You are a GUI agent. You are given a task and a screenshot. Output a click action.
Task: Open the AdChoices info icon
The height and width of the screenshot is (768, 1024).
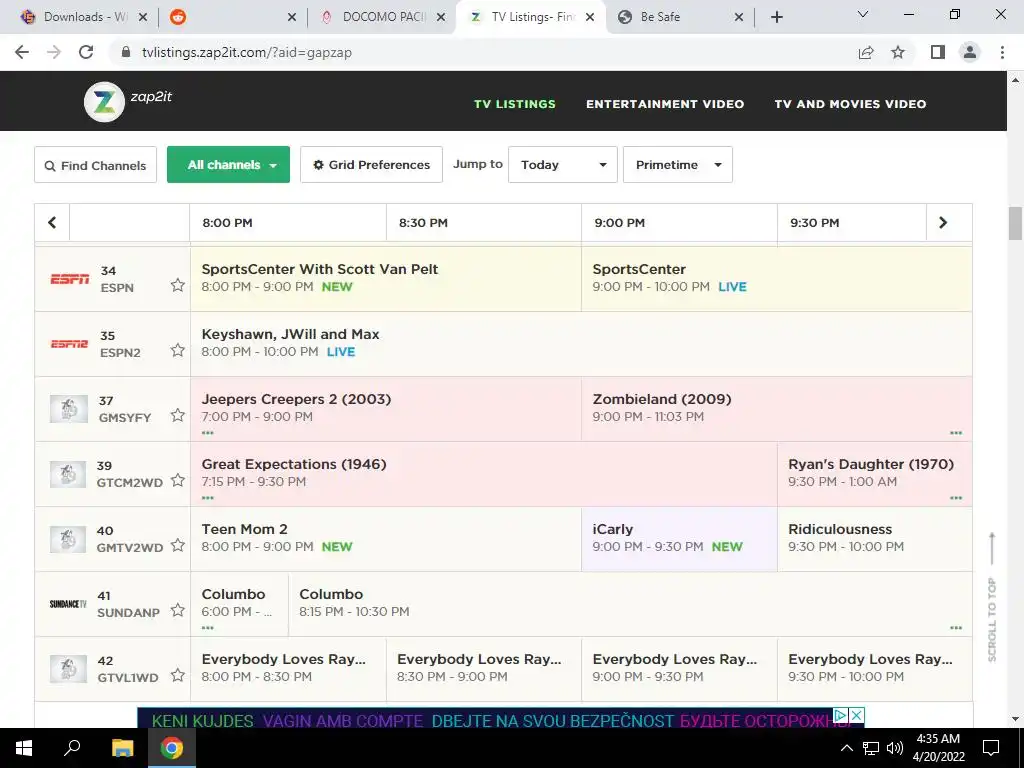[841, 714]
